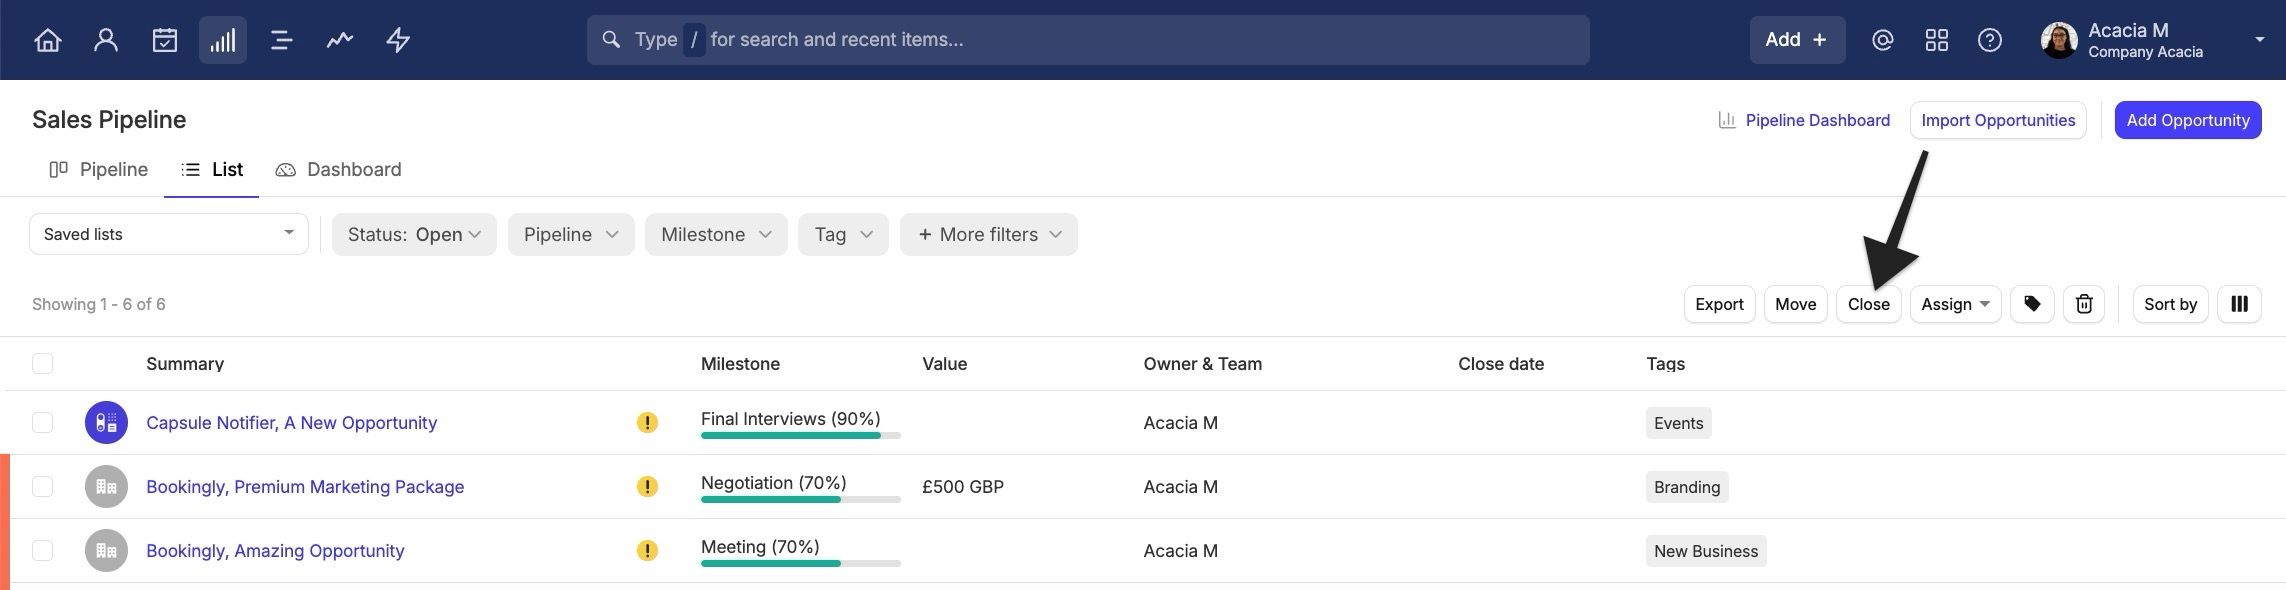Click the Add Opportunity button
Viewport: 2286px width, 590px height.
(x=2188, y=120)
